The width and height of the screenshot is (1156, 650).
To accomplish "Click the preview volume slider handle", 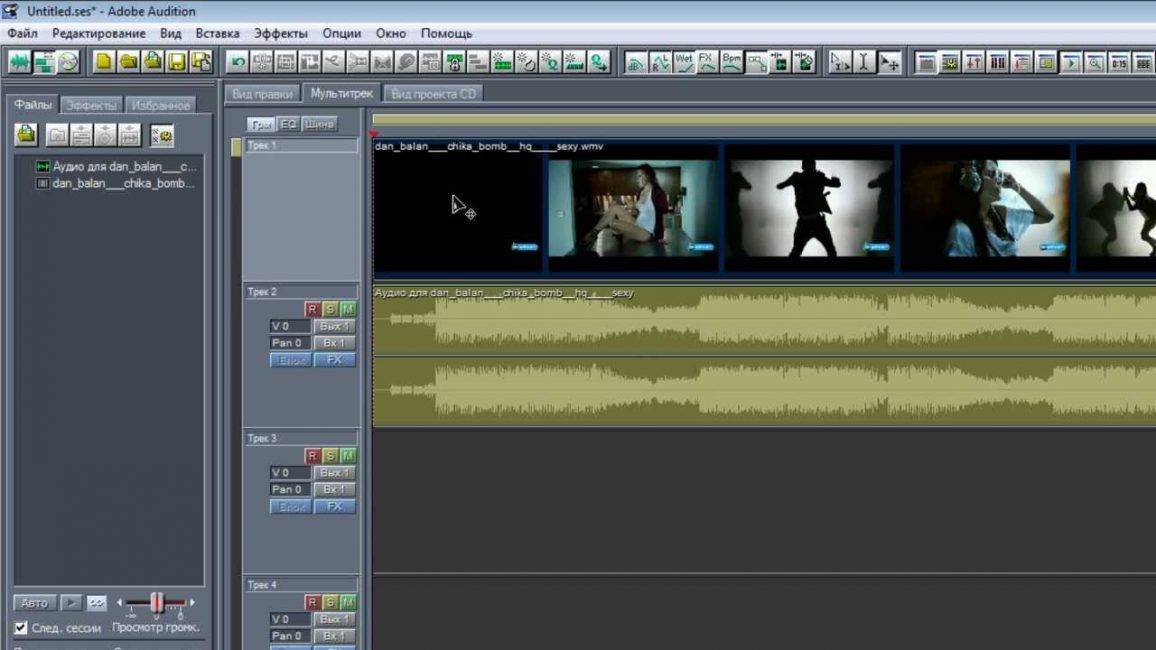I will [157, 603].
